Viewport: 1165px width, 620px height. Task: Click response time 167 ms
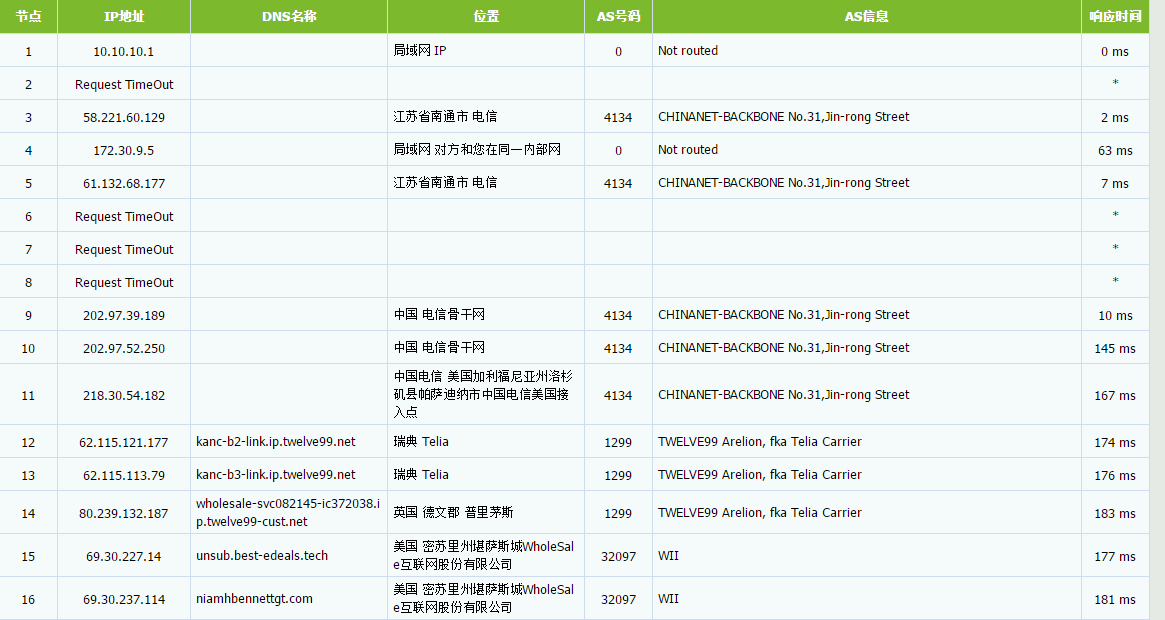[x=1115, y=395]
